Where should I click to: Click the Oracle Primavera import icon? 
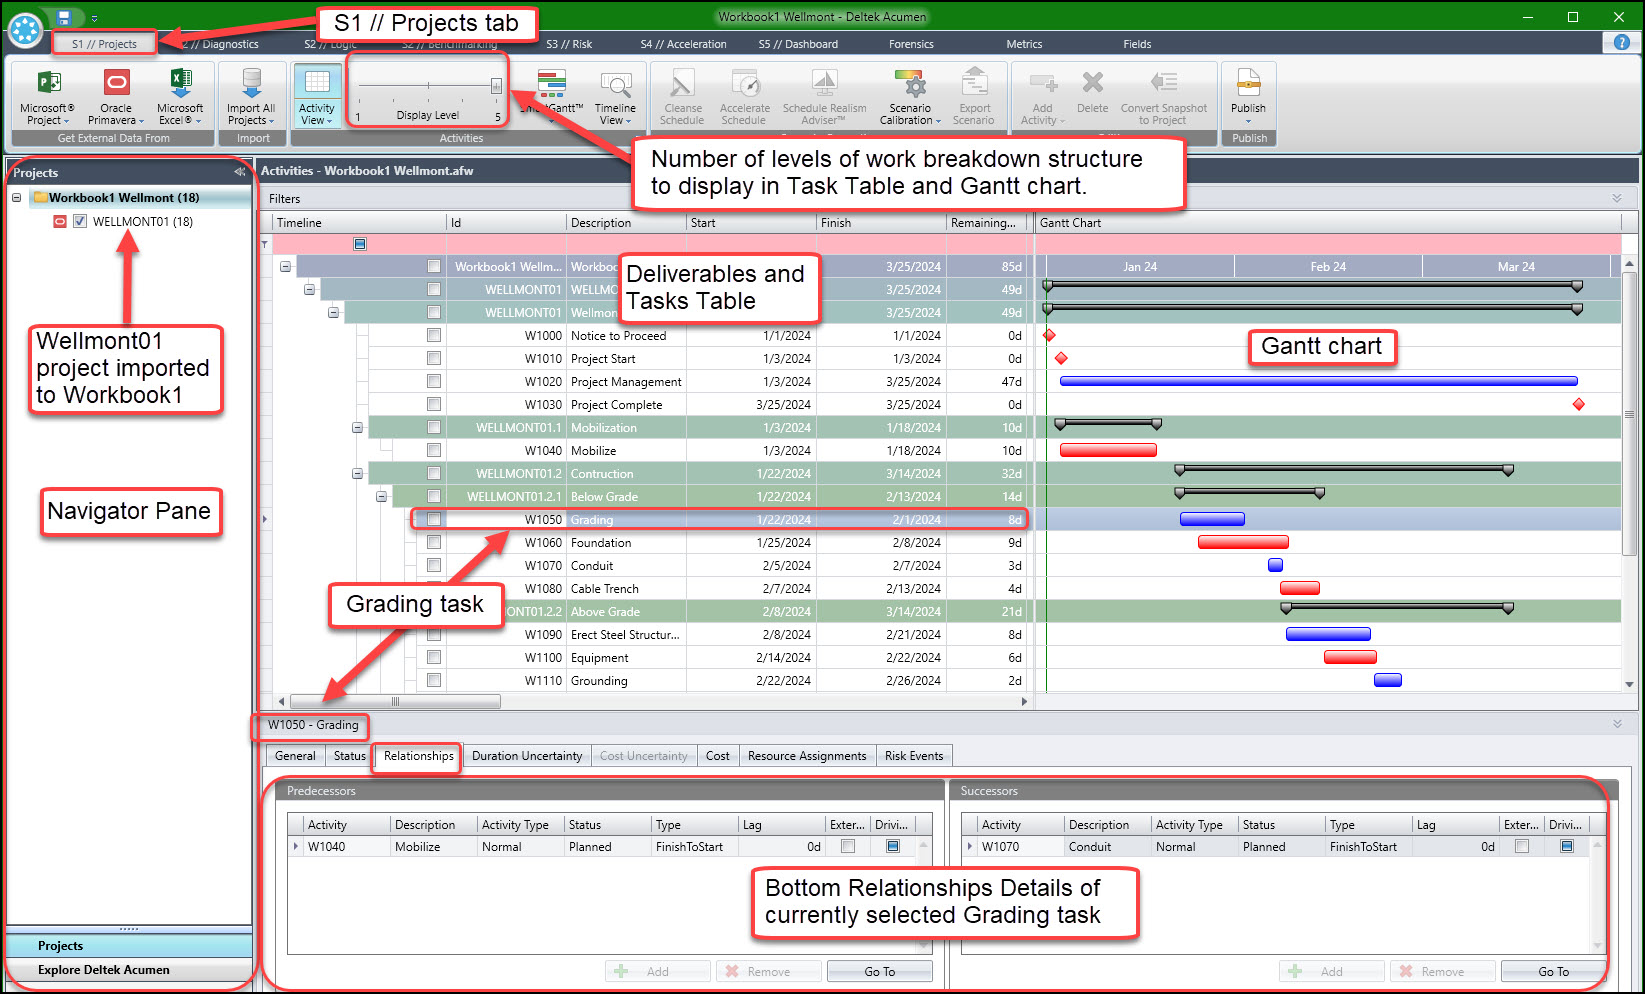116,84
